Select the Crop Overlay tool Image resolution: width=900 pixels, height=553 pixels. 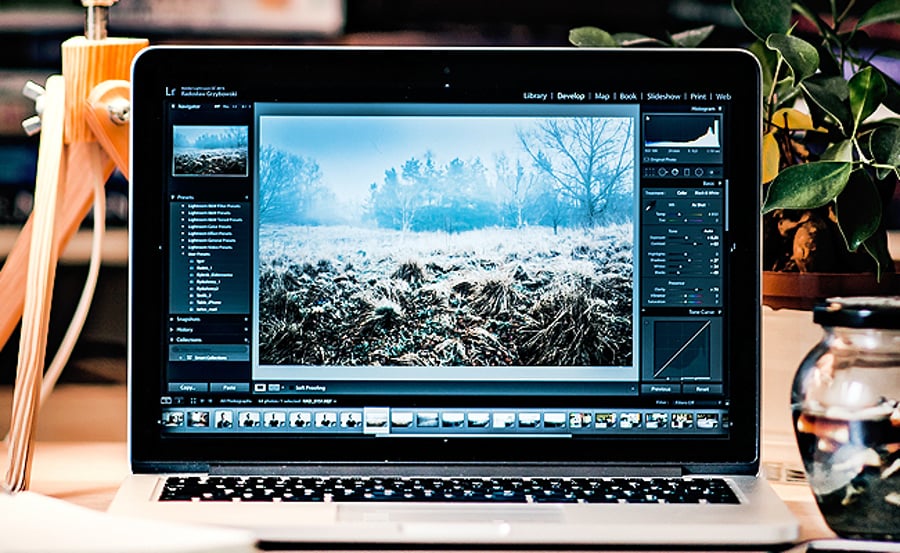649,171
